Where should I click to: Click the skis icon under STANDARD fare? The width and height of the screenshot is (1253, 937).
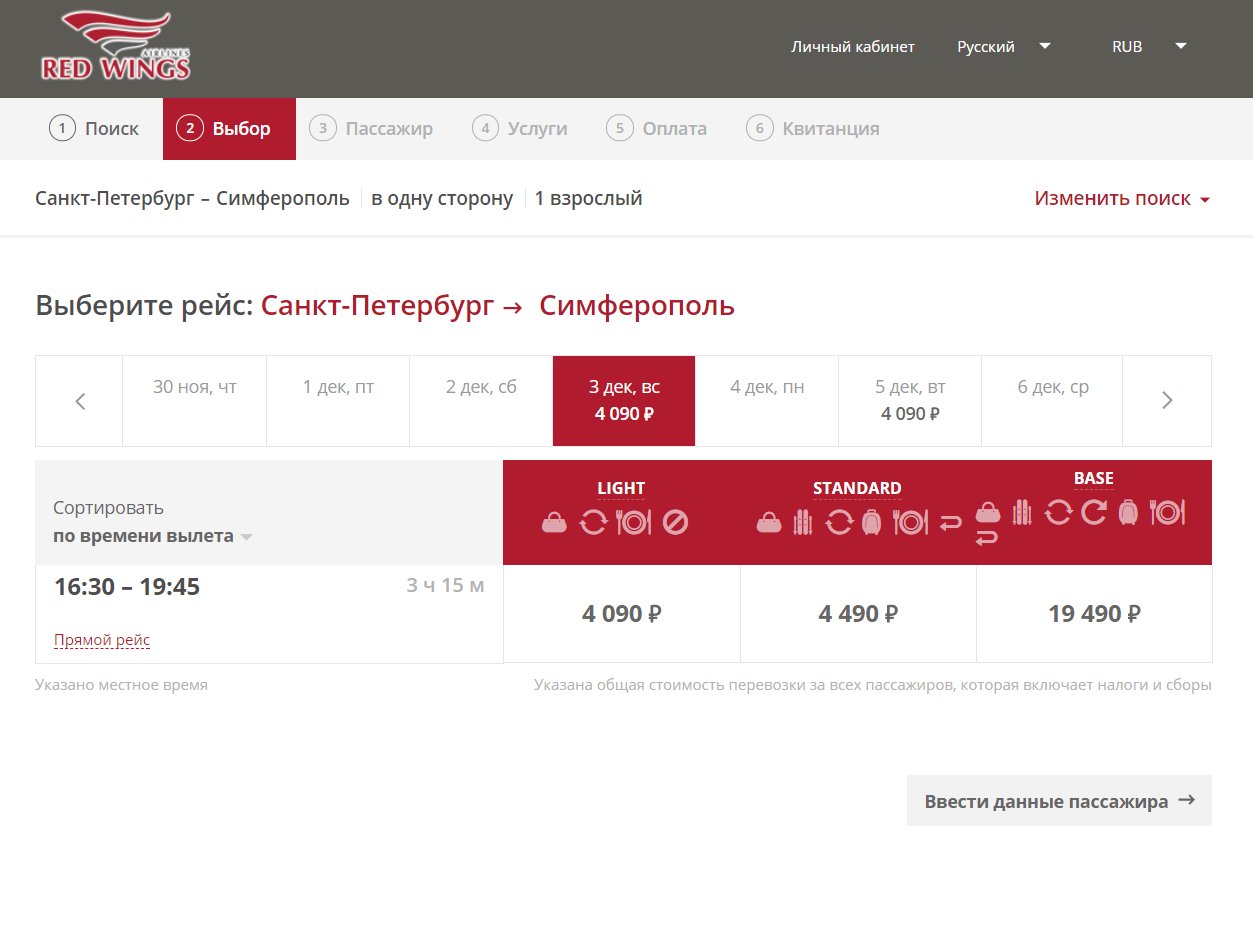pyautogui.click(x=803, y=522)
